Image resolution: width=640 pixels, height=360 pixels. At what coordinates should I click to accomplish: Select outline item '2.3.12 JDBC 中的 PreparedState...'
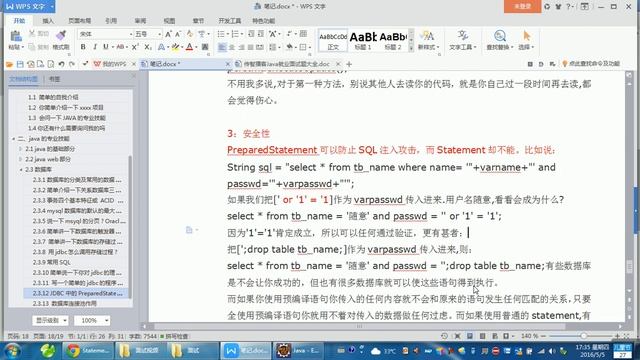tap(78, 293)
